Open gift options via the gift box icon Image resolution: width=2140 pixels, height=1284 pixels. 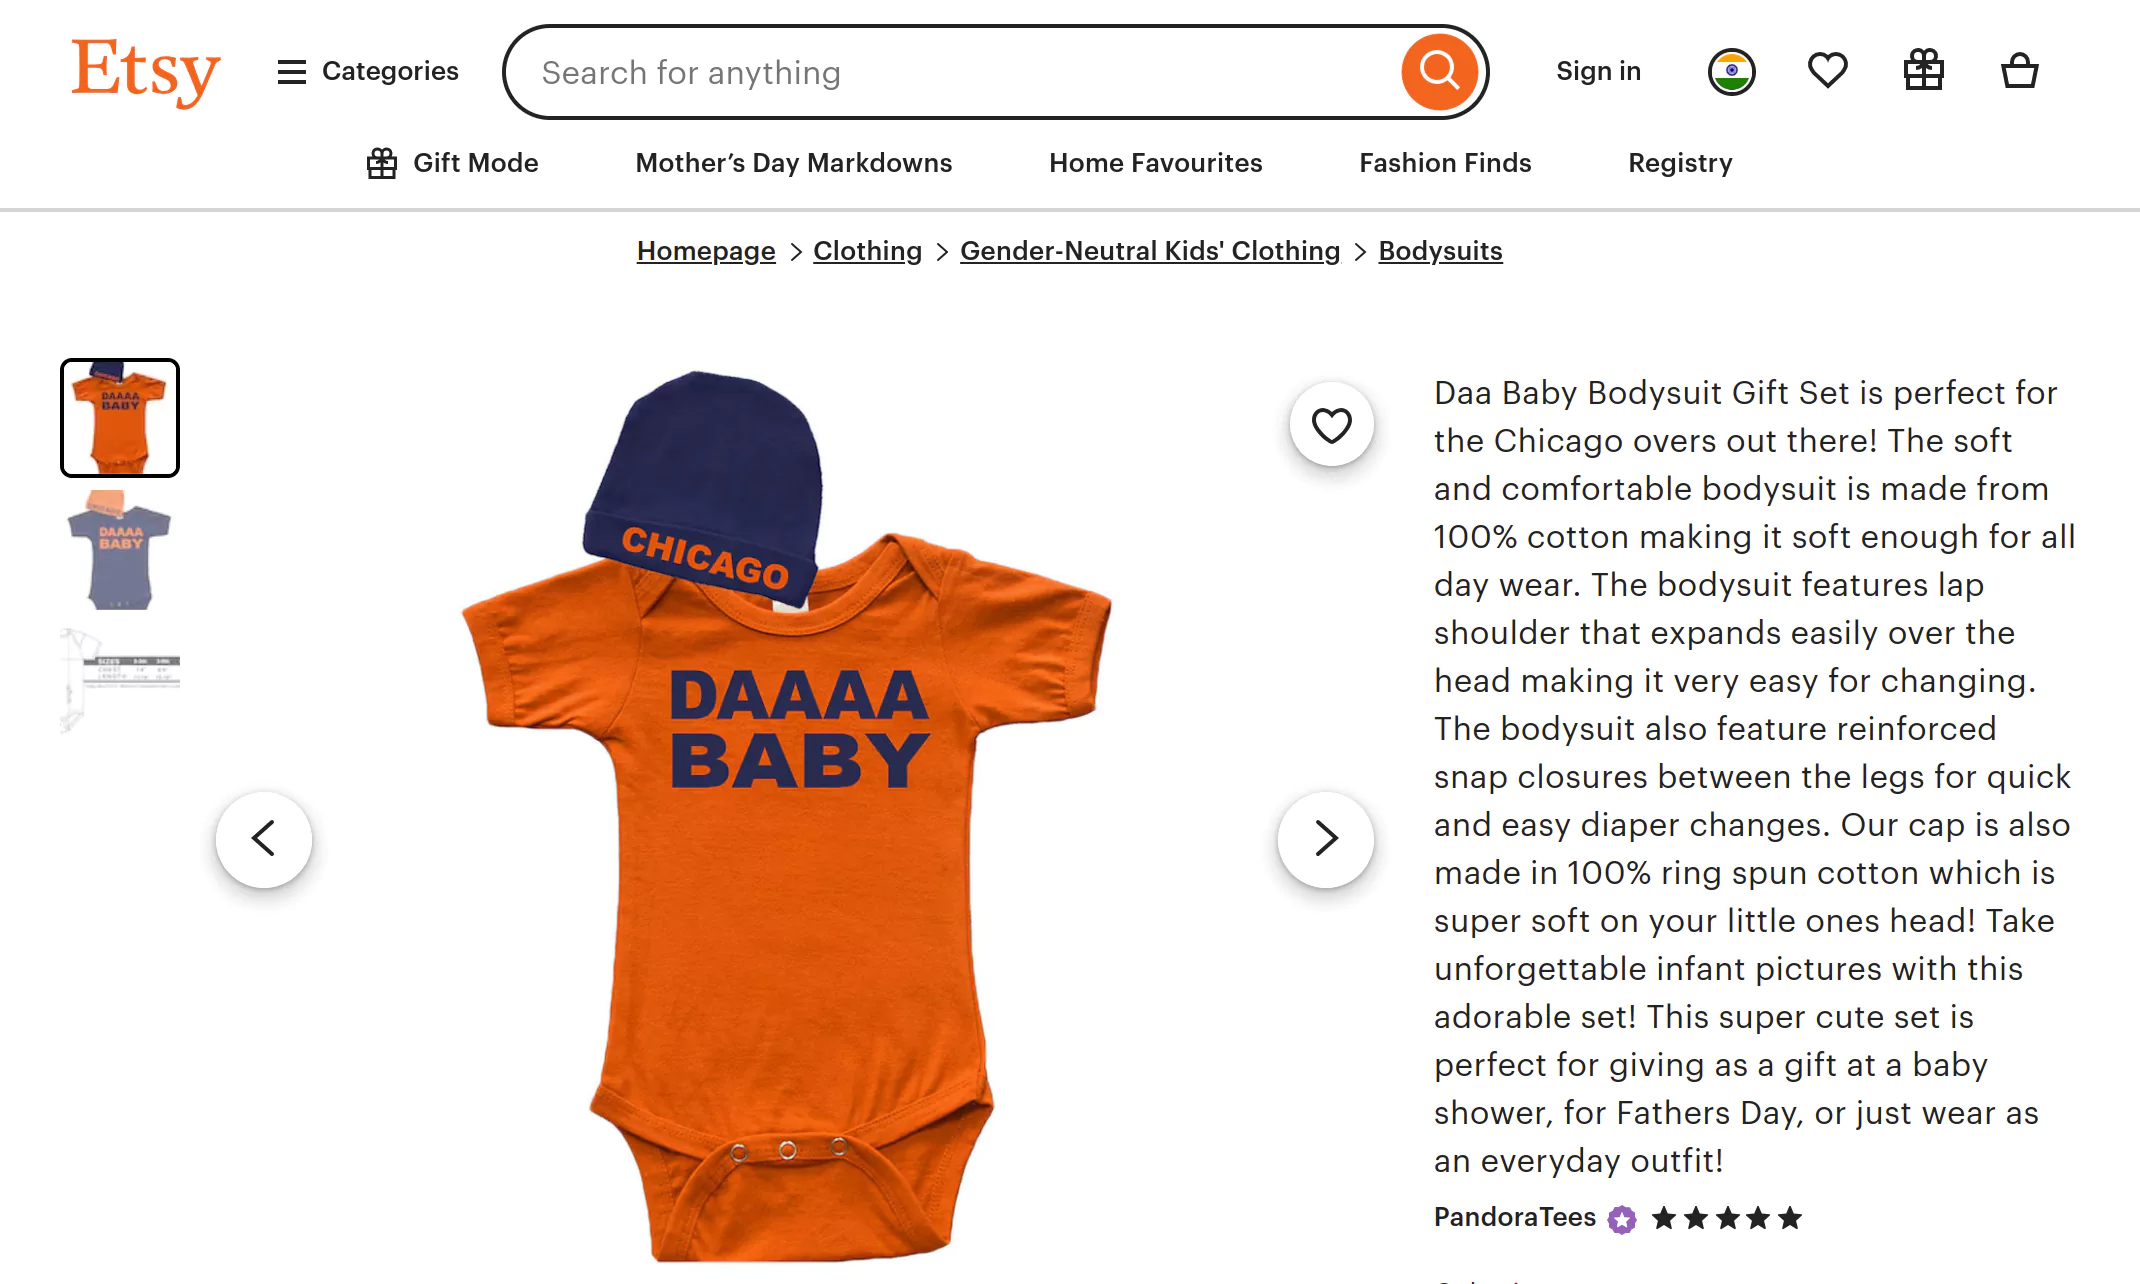point(1923,70)
